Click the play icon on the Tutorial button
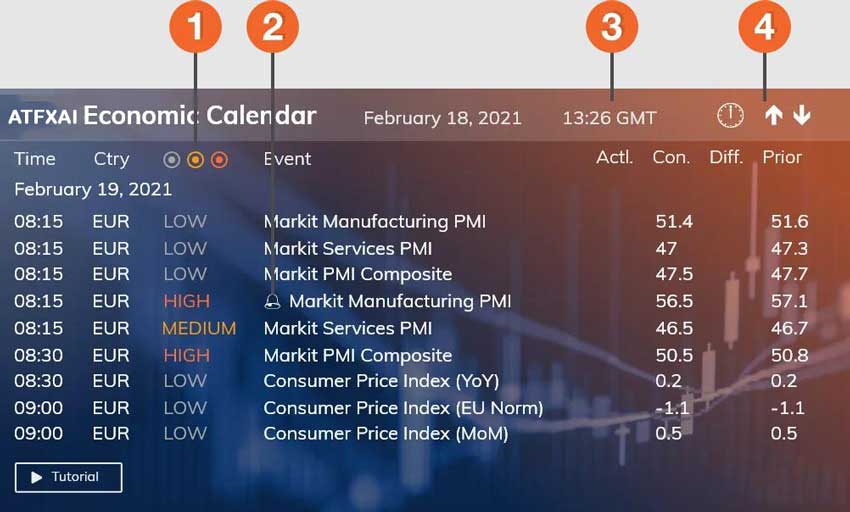The height and width of the screenshot is (512, 850). point(37,478)
